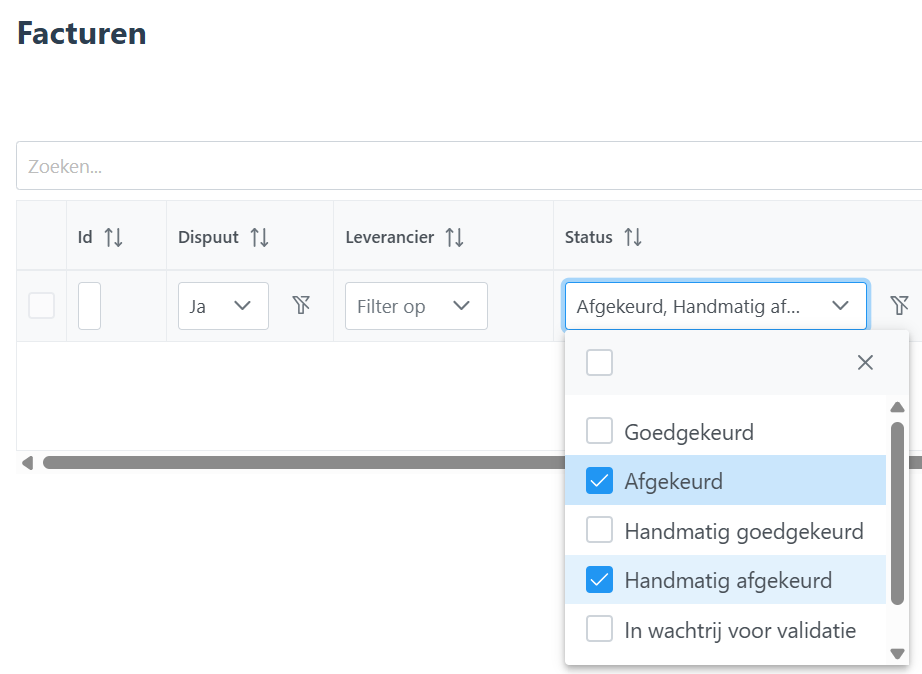Sort by Status column arrows
The height and width of the screenshot is (674, 922).
pos(632,237)
